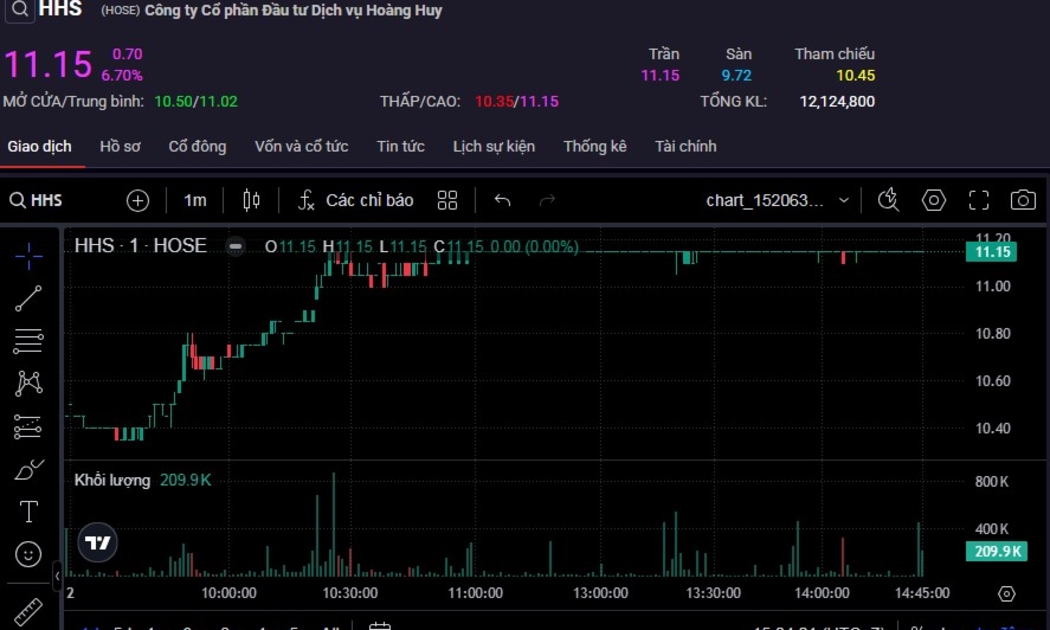Select the crosshair cursor tool
The height and width of the screenshot is (630, 1050).
tap(29, 256)
